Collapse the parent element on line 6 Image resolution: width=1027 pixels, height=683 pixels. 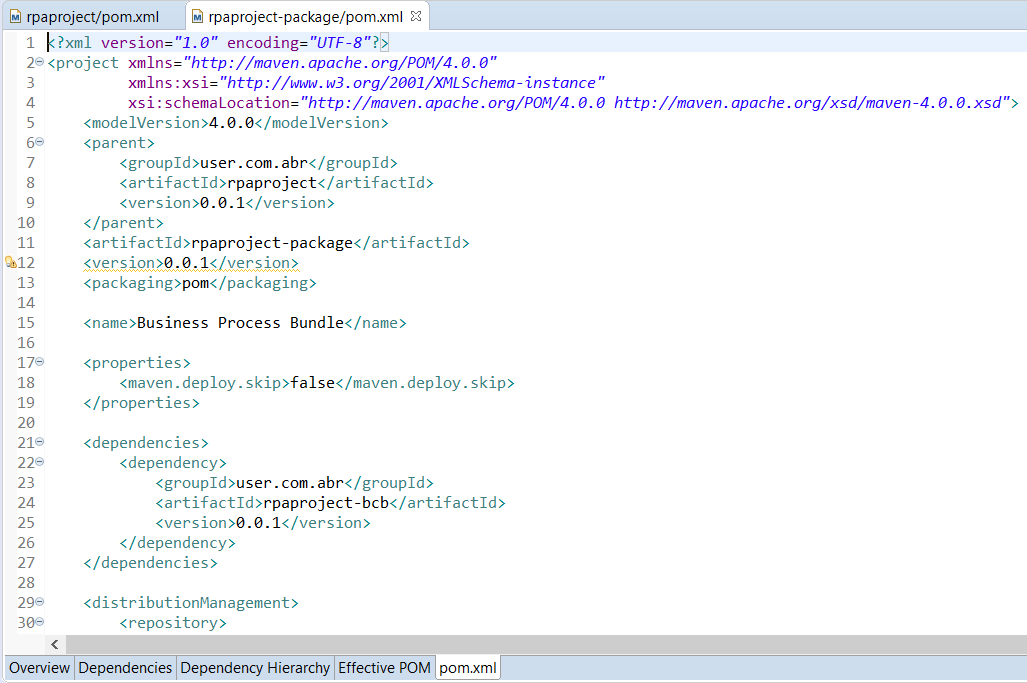(39, 141)
